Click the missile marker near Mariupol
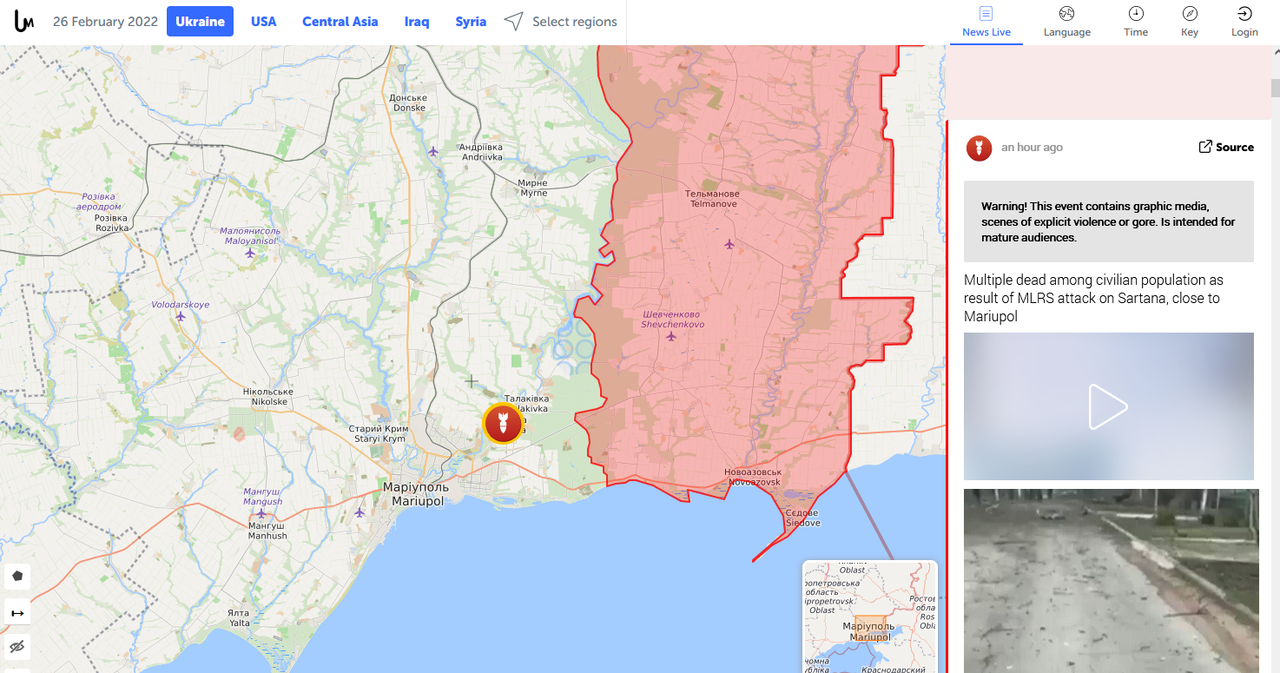 (503, 423)
